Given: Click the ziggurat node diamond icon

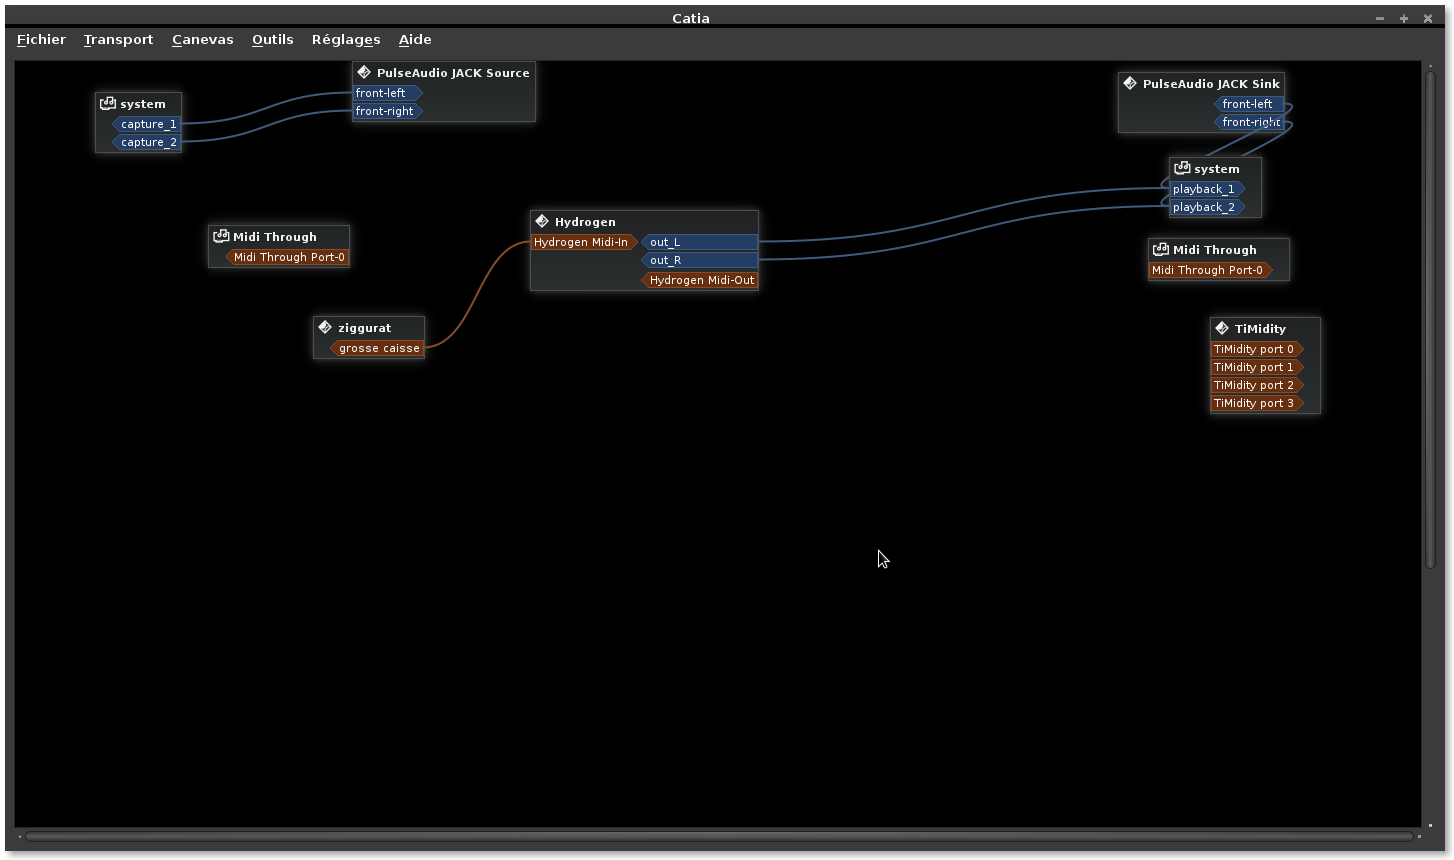Looking at the screenshot, I should pos(325,327).
